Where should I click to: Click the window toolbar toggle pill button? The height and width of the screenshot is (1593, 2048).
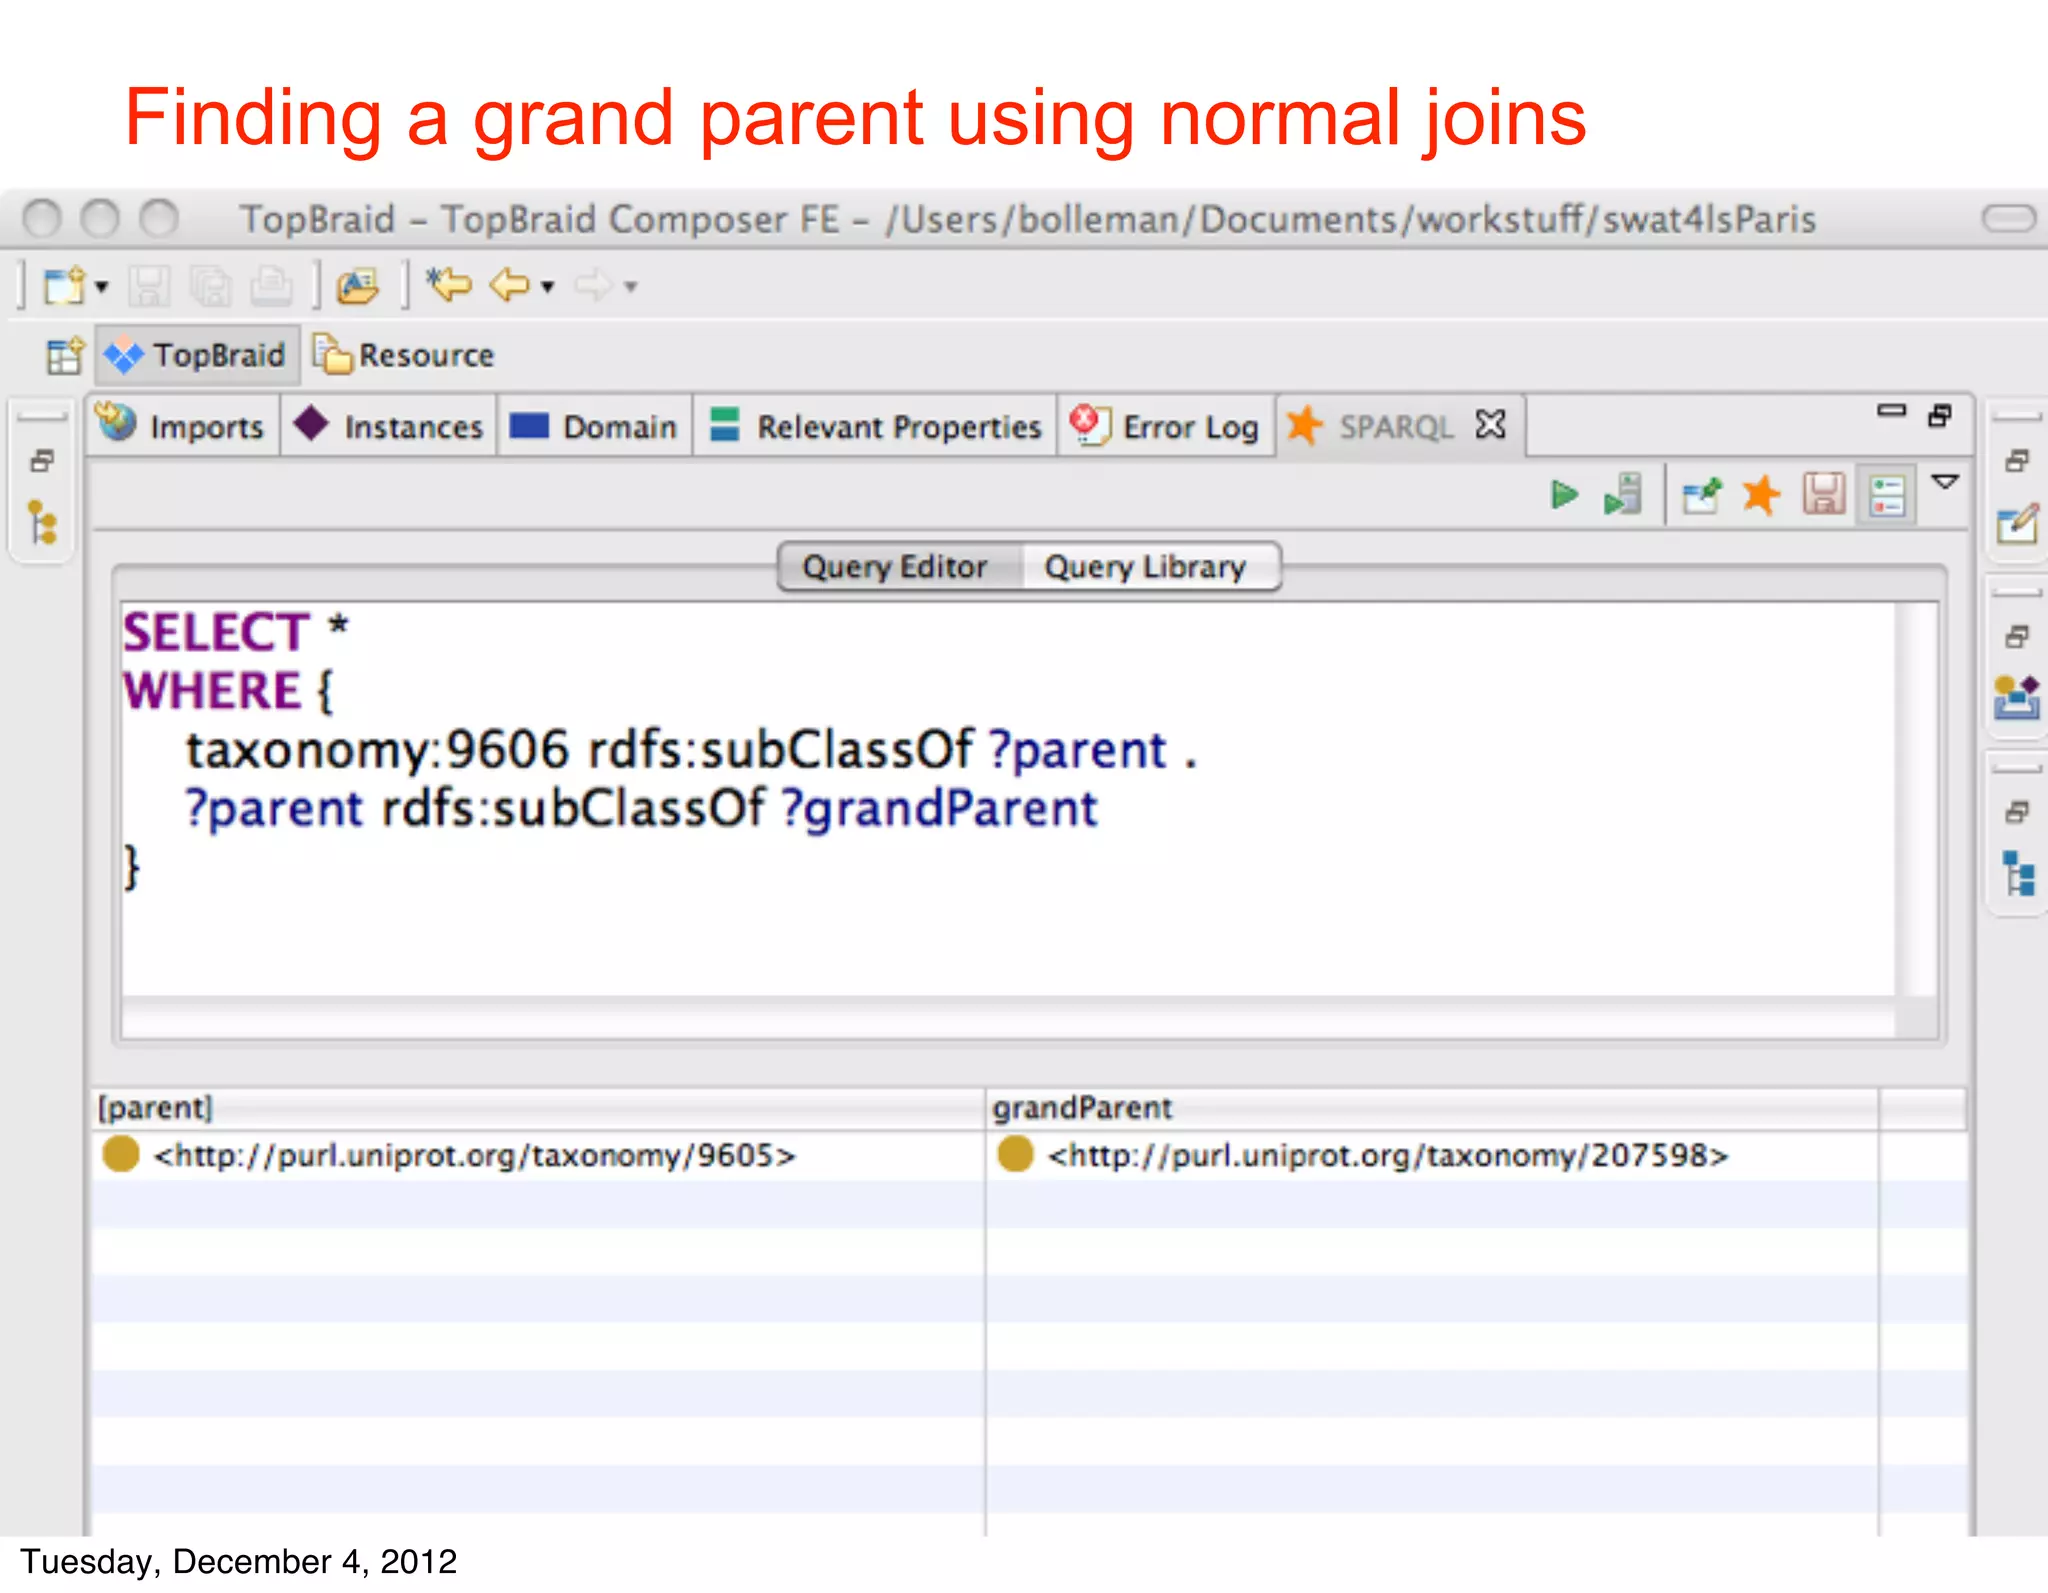point(2009,218)
